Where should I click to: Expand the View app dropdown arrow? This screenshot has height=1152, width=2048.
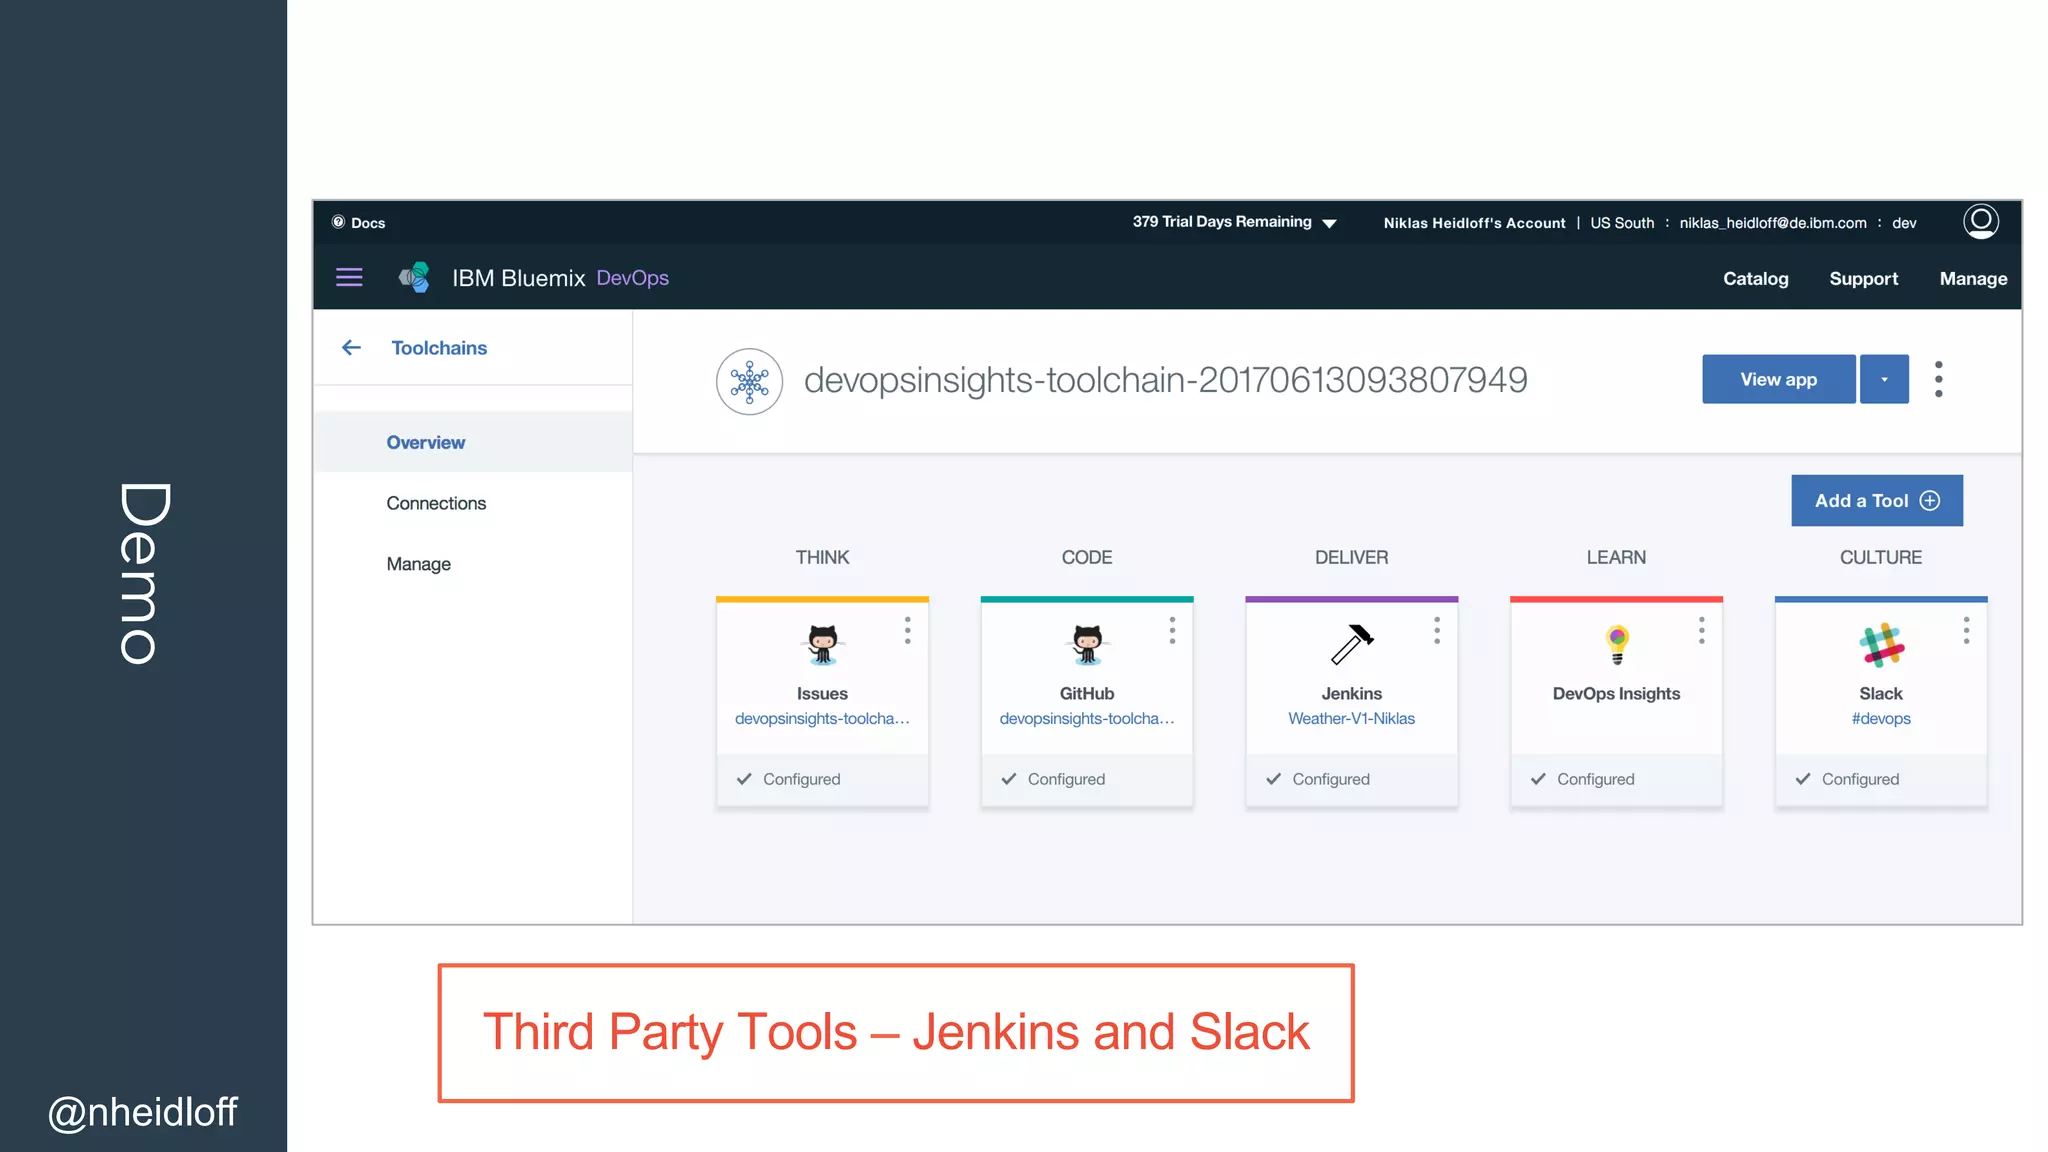1884,379
